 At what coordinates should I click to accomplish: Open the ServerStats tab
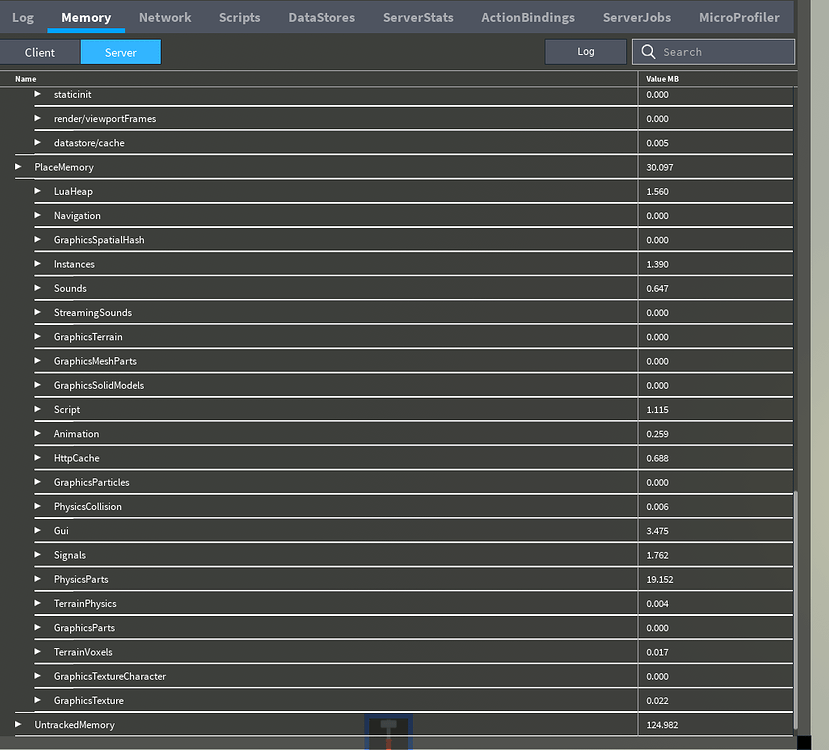418,17
